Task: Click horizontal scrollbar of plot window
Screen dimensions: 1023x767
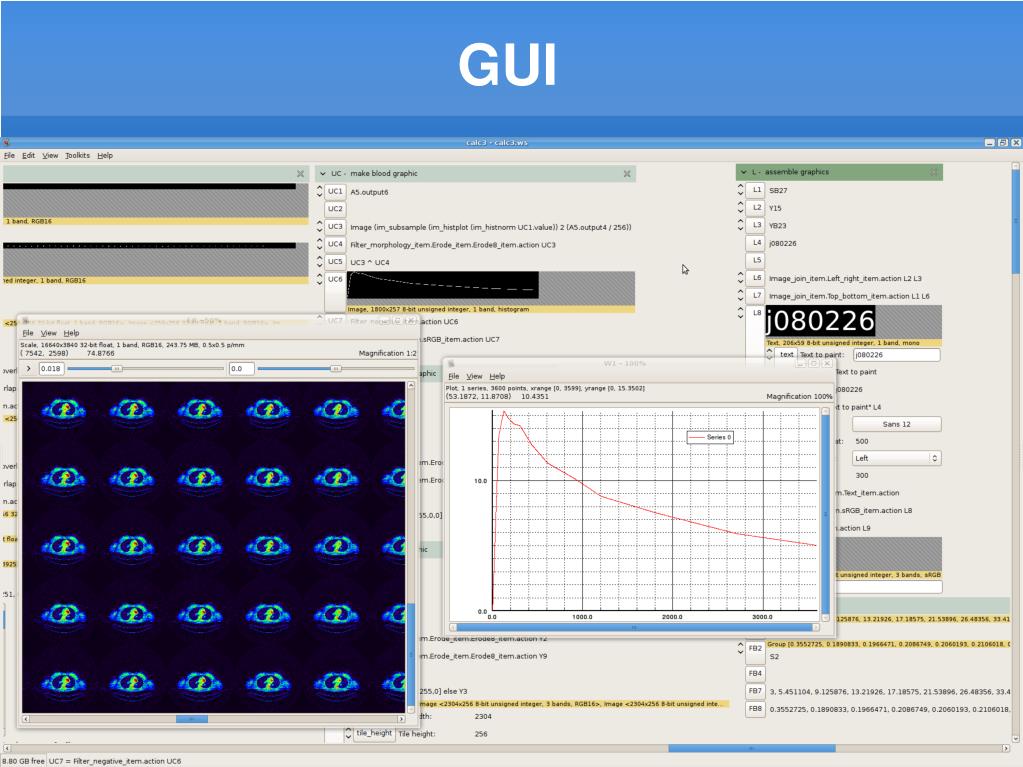Action: tap(634, 627)
